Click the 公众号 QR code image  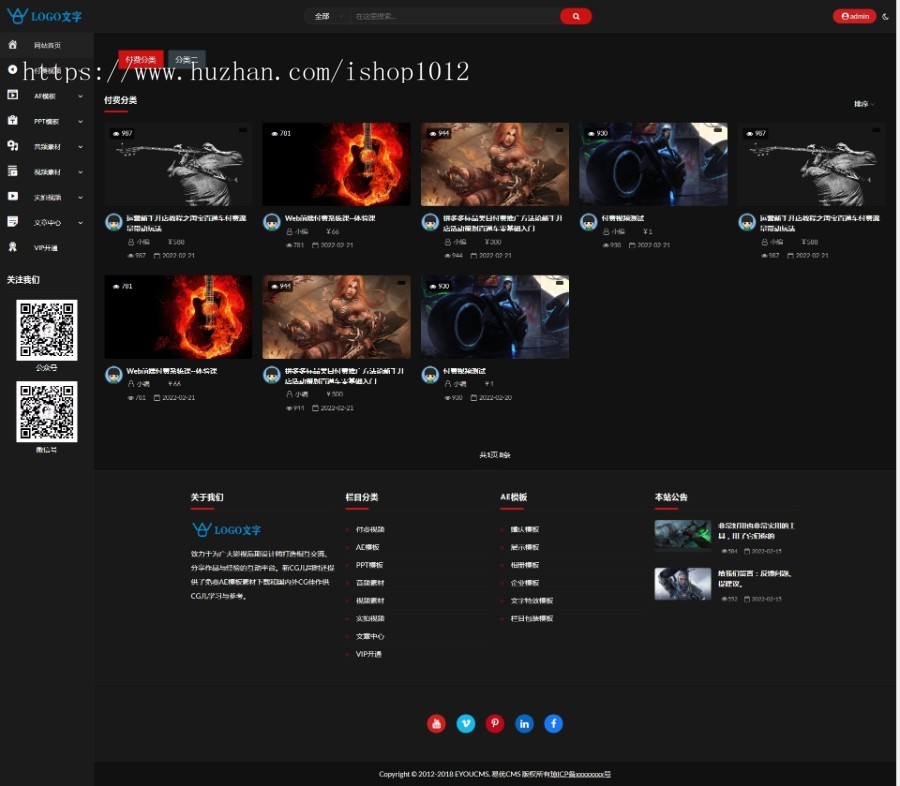coord(46,330)
